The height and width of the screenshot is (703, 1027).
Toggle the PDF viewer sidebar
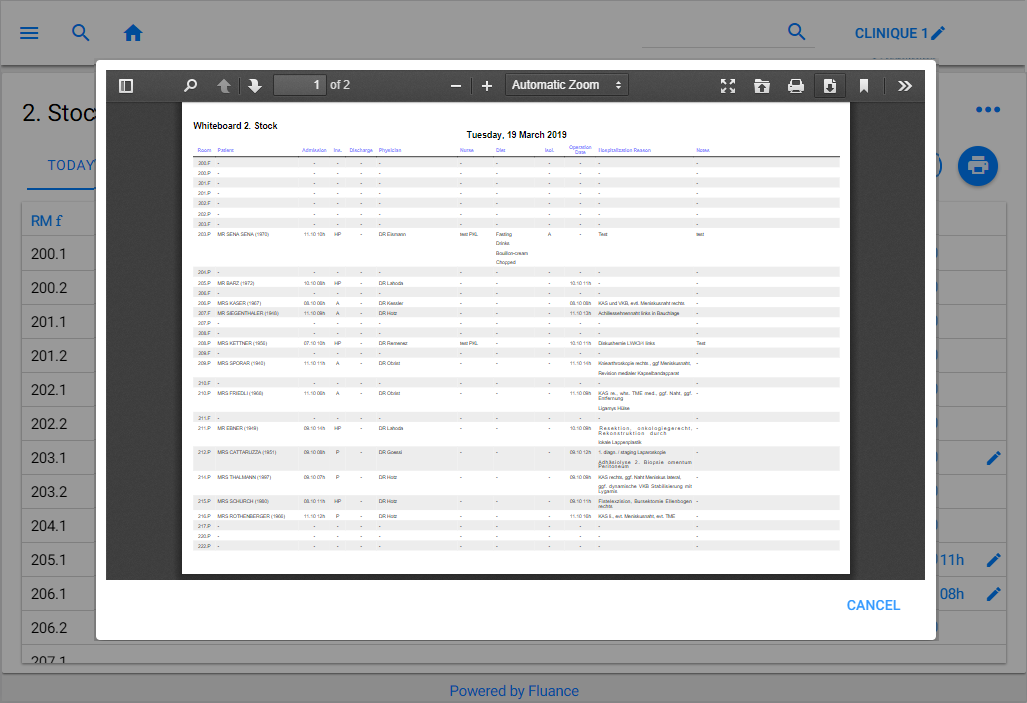tap(125, 86)
